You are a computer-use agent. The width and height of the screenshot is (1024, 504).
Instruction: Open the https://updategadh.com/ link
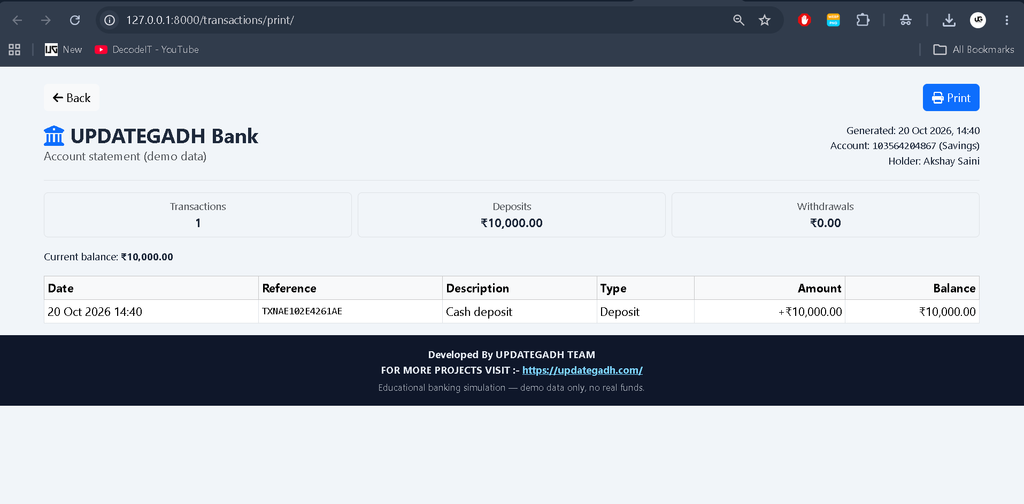tap(583, 370)
